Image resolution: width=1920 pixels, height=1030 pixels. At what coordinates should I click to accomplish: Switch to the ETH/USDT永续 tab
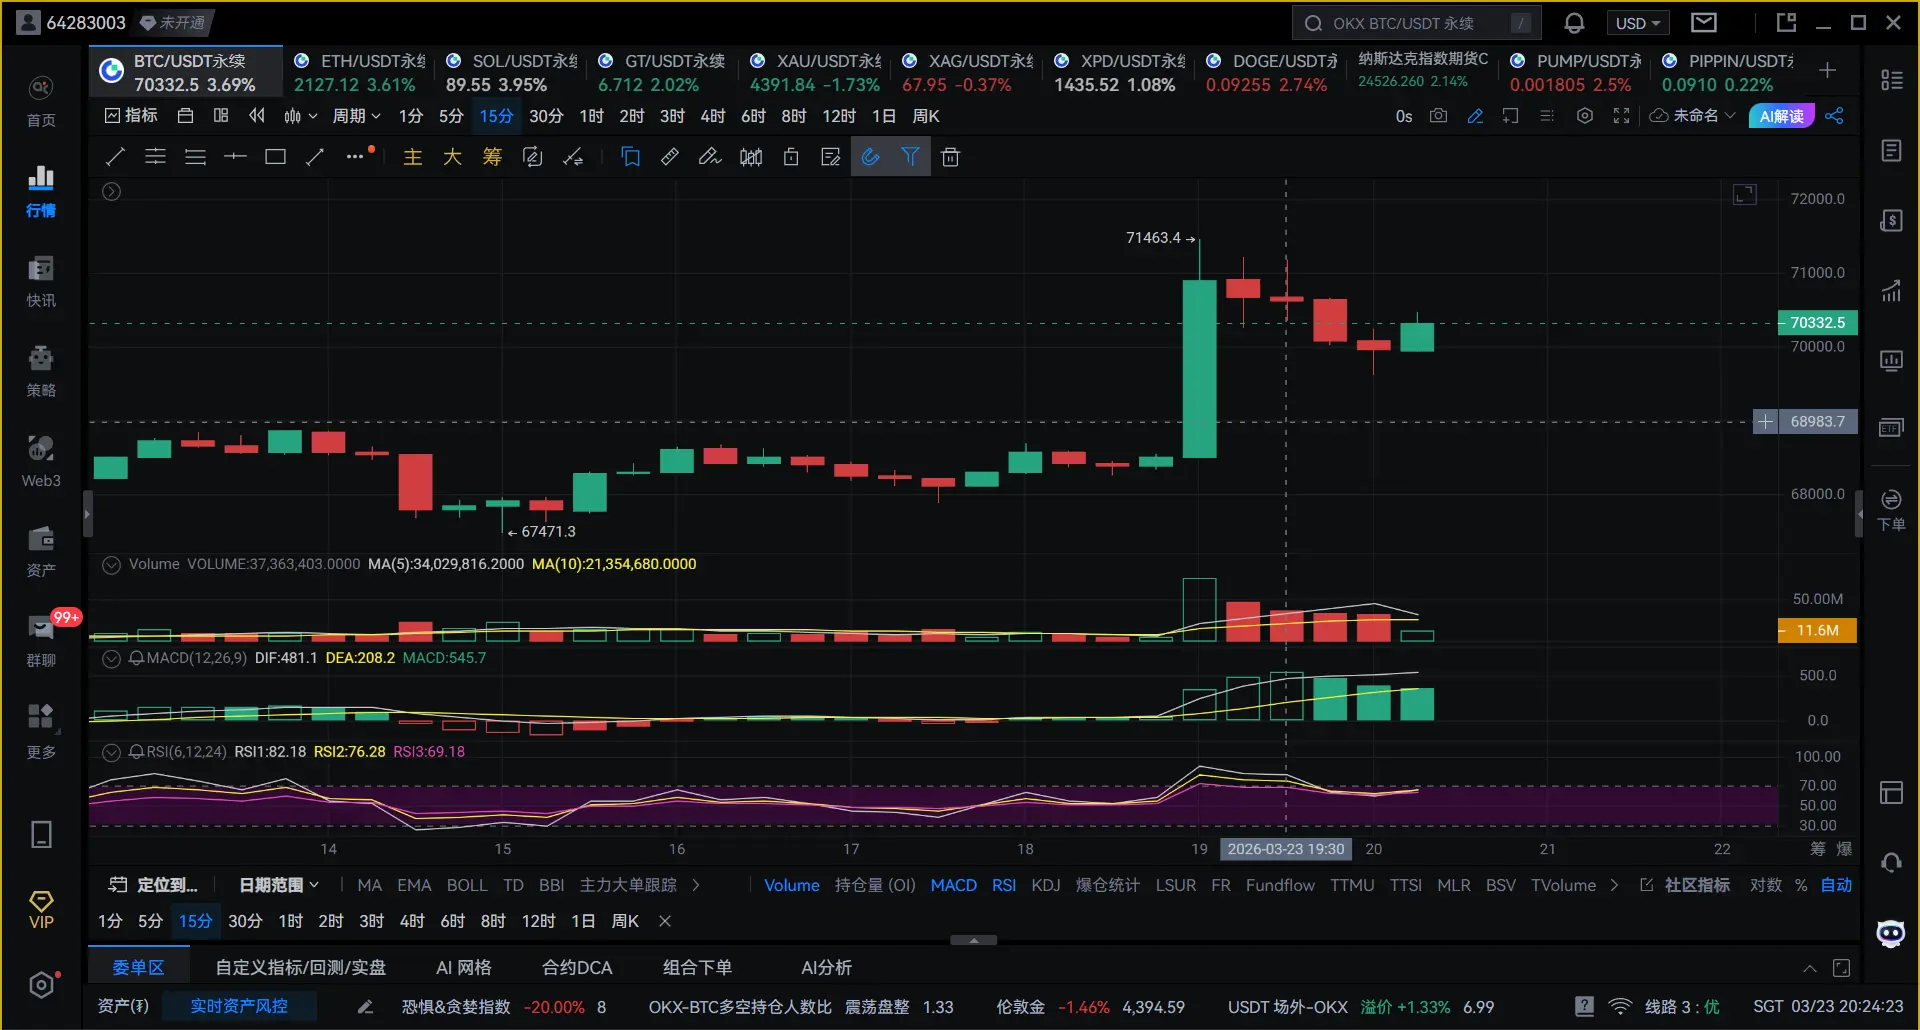359,72
